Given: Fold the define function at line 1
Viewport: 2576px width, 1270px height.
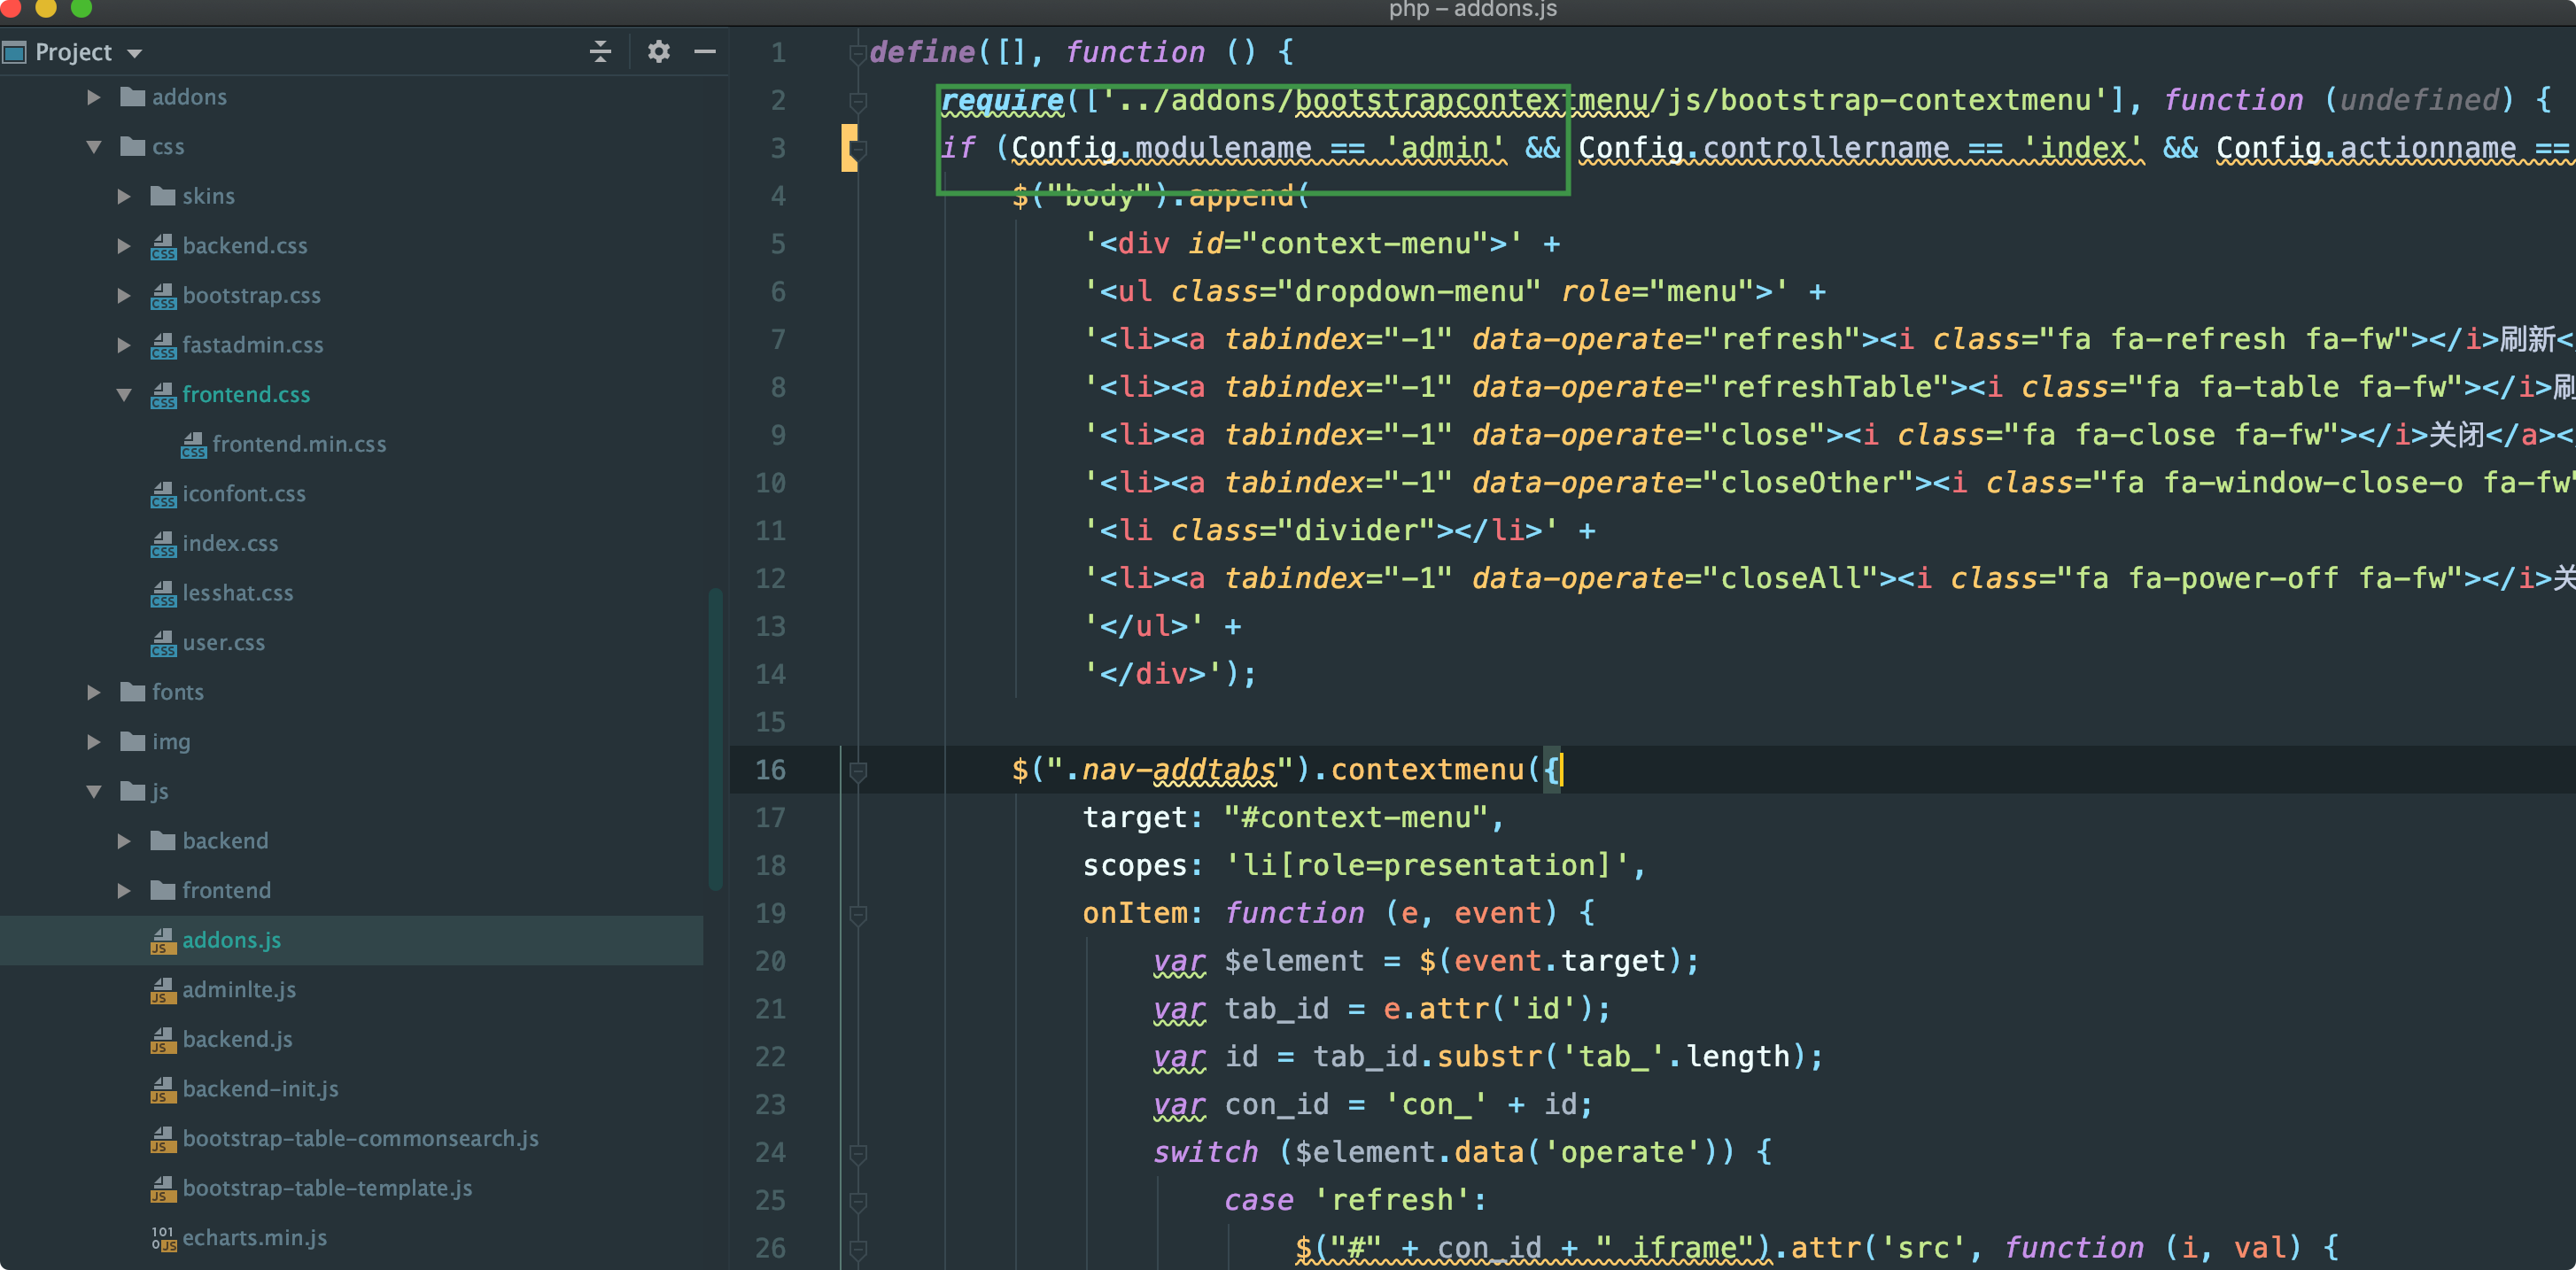Looking at the screenshot, I should pyautogui.click(x=857, y=53).
